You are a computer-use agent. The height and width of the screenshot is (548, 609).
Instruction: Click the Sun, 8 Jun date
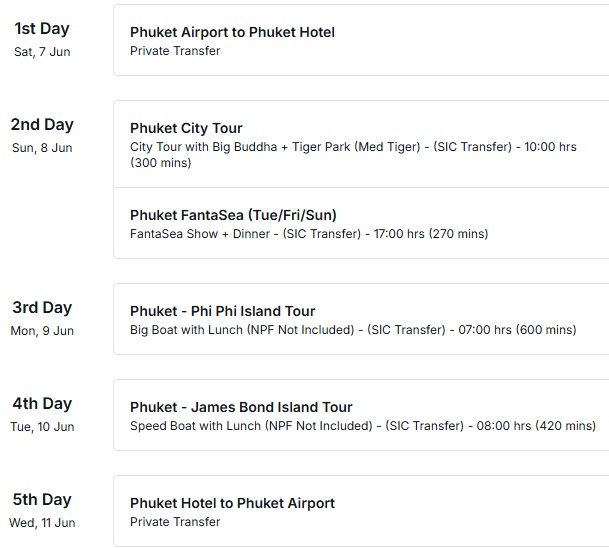pos(42,148)
